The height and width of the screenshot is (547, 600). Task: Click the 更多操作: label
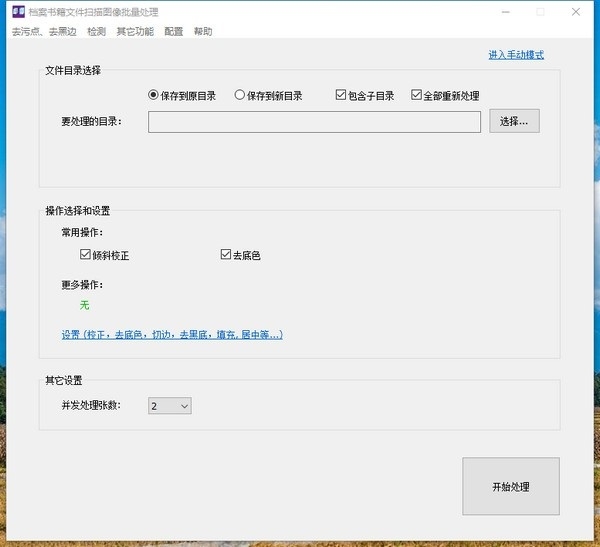82,285
